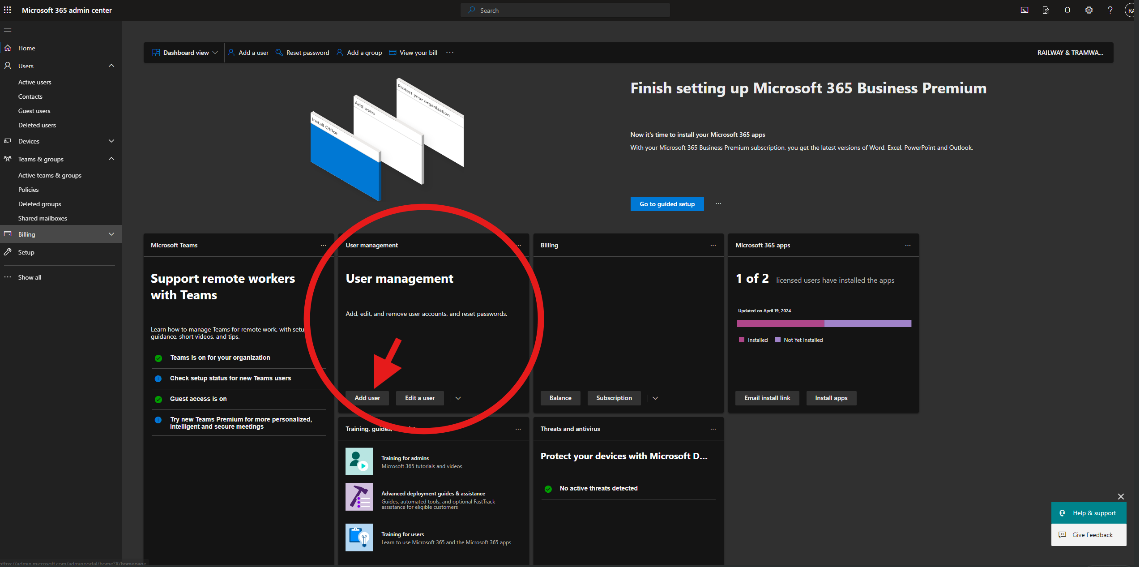
Task: Click Add a group in top toolbar
Action: click(x=359, y=53)
